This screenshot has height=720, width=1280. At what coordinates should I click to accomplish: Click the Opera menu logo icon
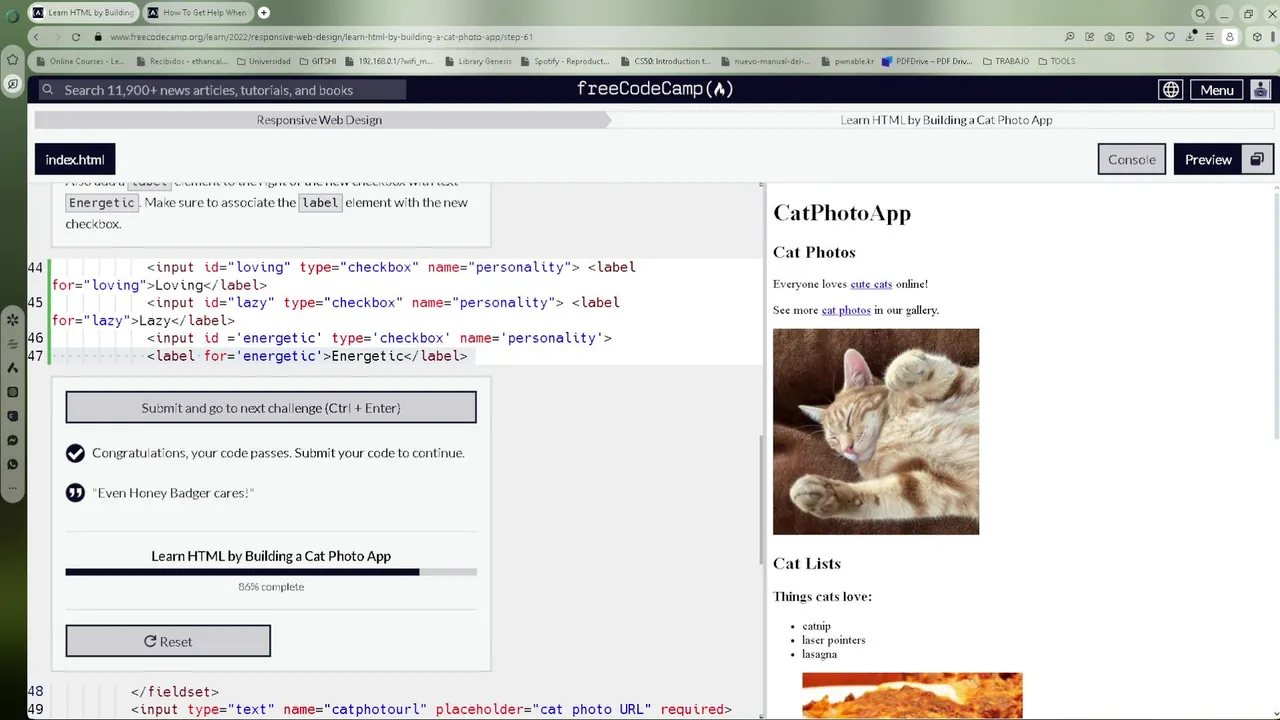[x=12, y=14]
